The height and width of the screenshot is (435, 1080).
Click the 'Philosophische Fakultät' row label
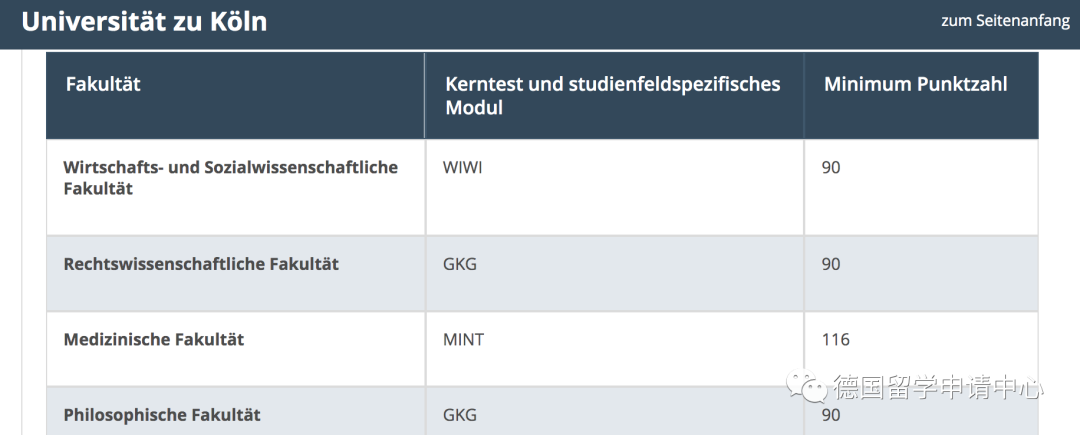[162, 414]
